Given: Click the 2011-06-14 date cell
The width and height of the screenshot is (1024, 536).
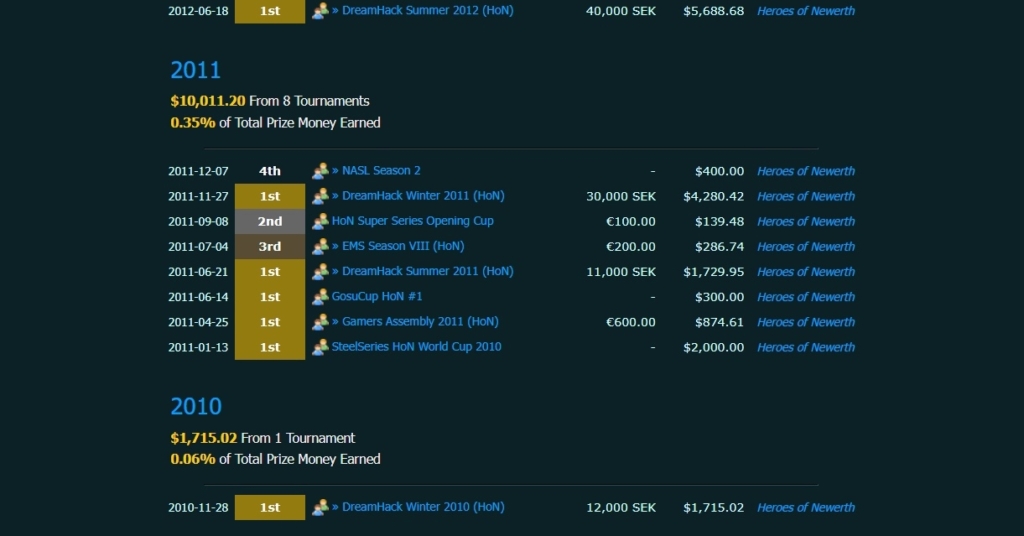Looking at the screenshot, I should tap(198, 297).
